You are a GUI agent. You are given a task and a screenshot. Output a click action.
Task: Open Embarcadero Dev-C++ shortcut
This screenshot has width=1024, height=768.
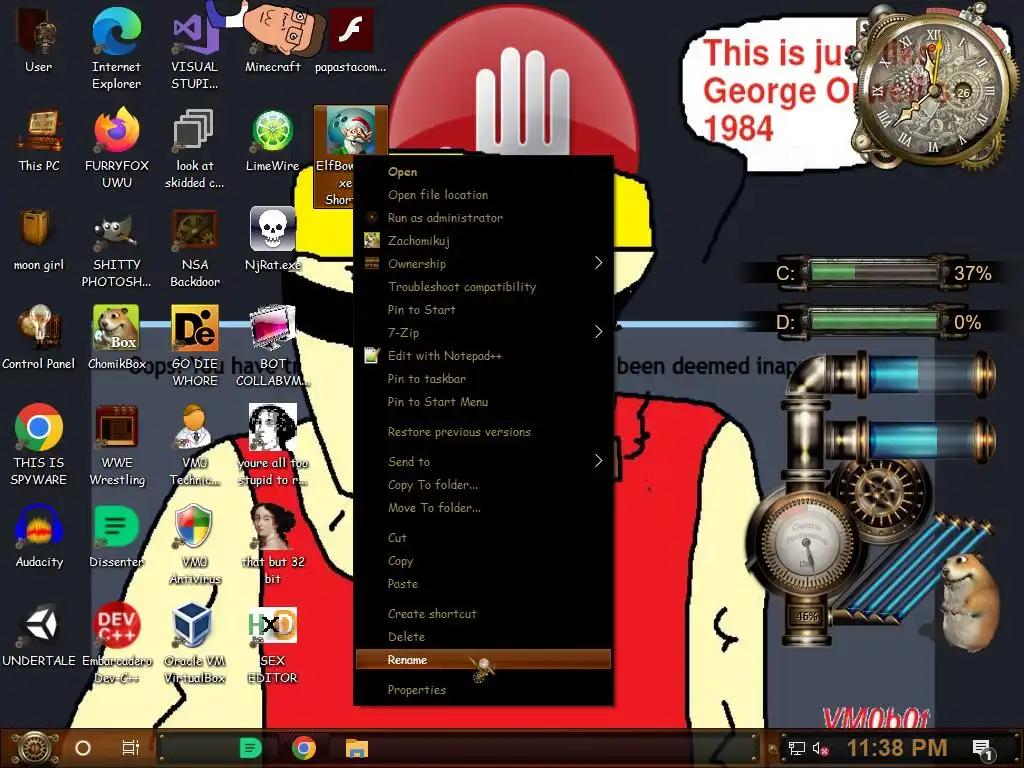[x=116, y=644]
